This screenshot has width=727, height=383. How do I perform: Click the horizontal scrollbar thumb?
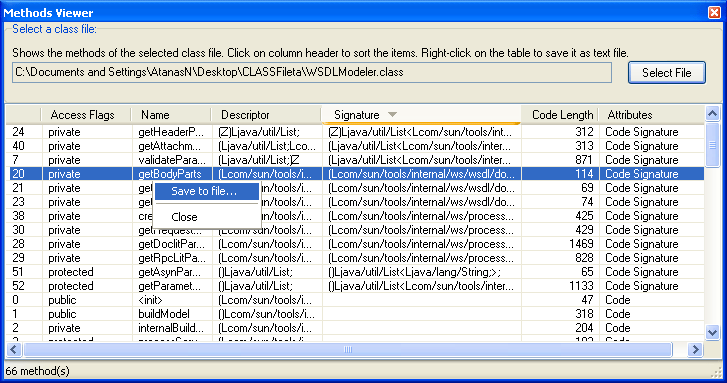348,350
